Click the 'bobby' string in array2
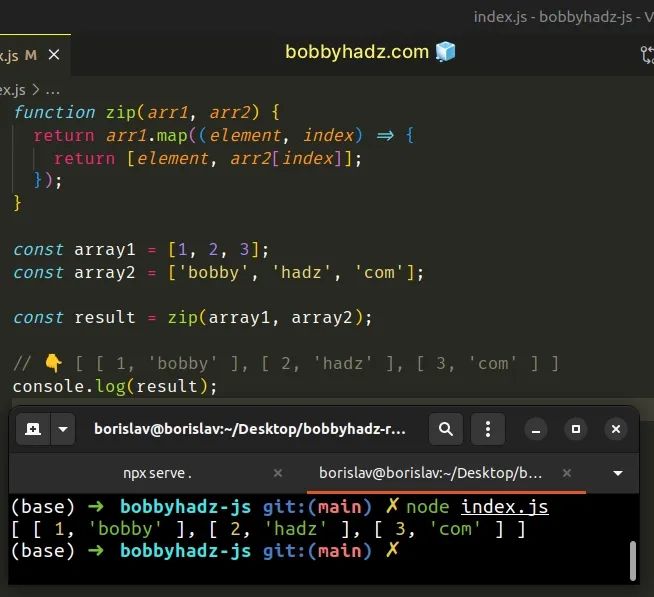This screenshot has width=654, height=597. tap(213, 273)
